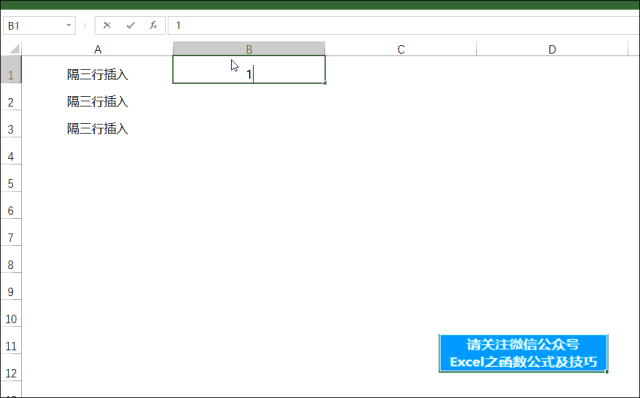This screenshot has width=640, height=398.
Task: Click cell A2 containing 隔三行插入
Action: (98, 102)
